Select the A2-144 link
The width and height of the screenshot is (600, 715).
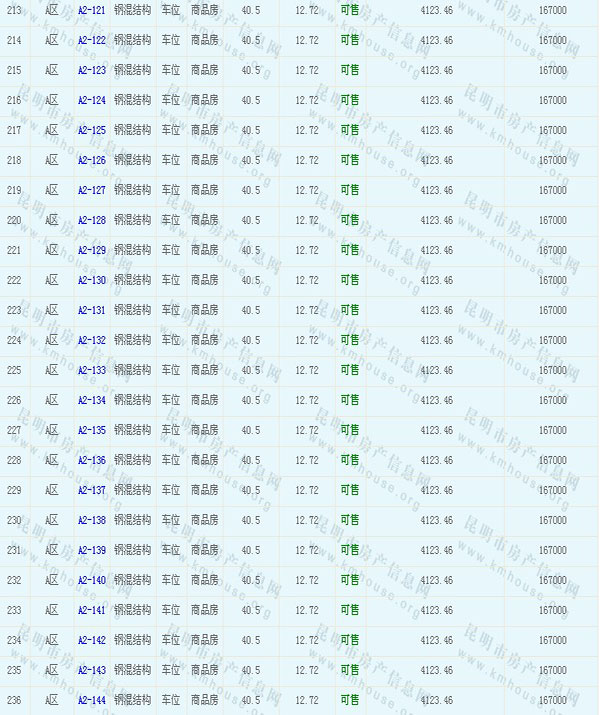[91, 700]
